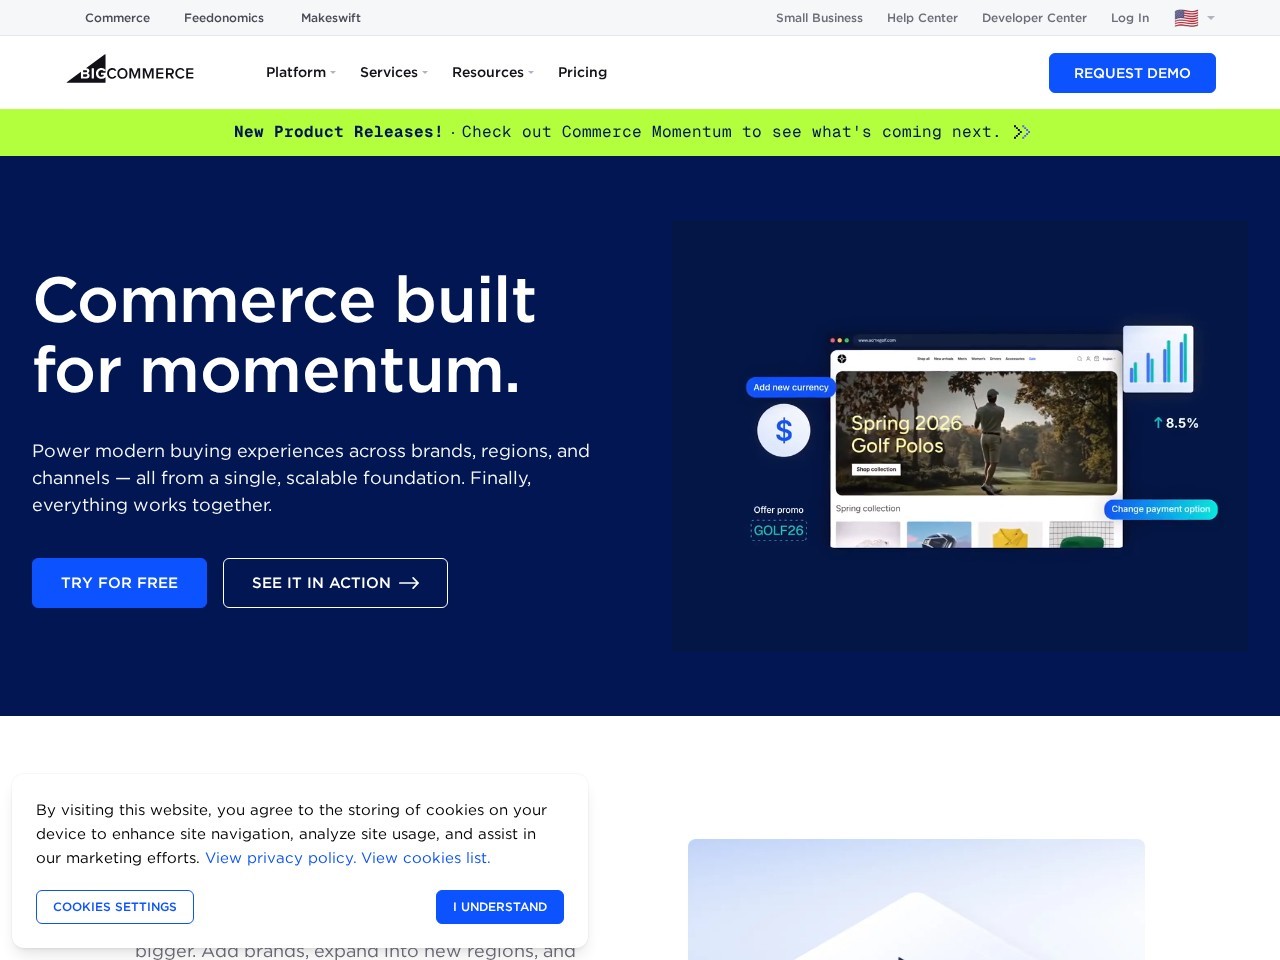
Task: Open the Help Center link
Action: coord(922,18)
